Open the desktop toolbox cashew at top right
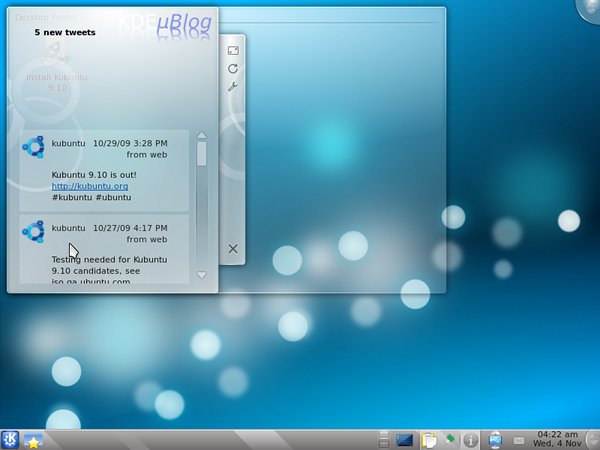 (589, 11)
